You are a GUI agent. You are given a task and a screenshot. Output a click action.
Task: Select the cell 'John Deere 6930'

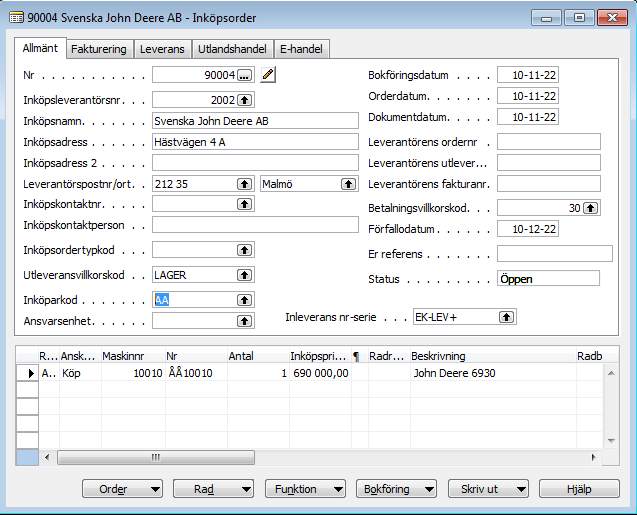(493, 373)
